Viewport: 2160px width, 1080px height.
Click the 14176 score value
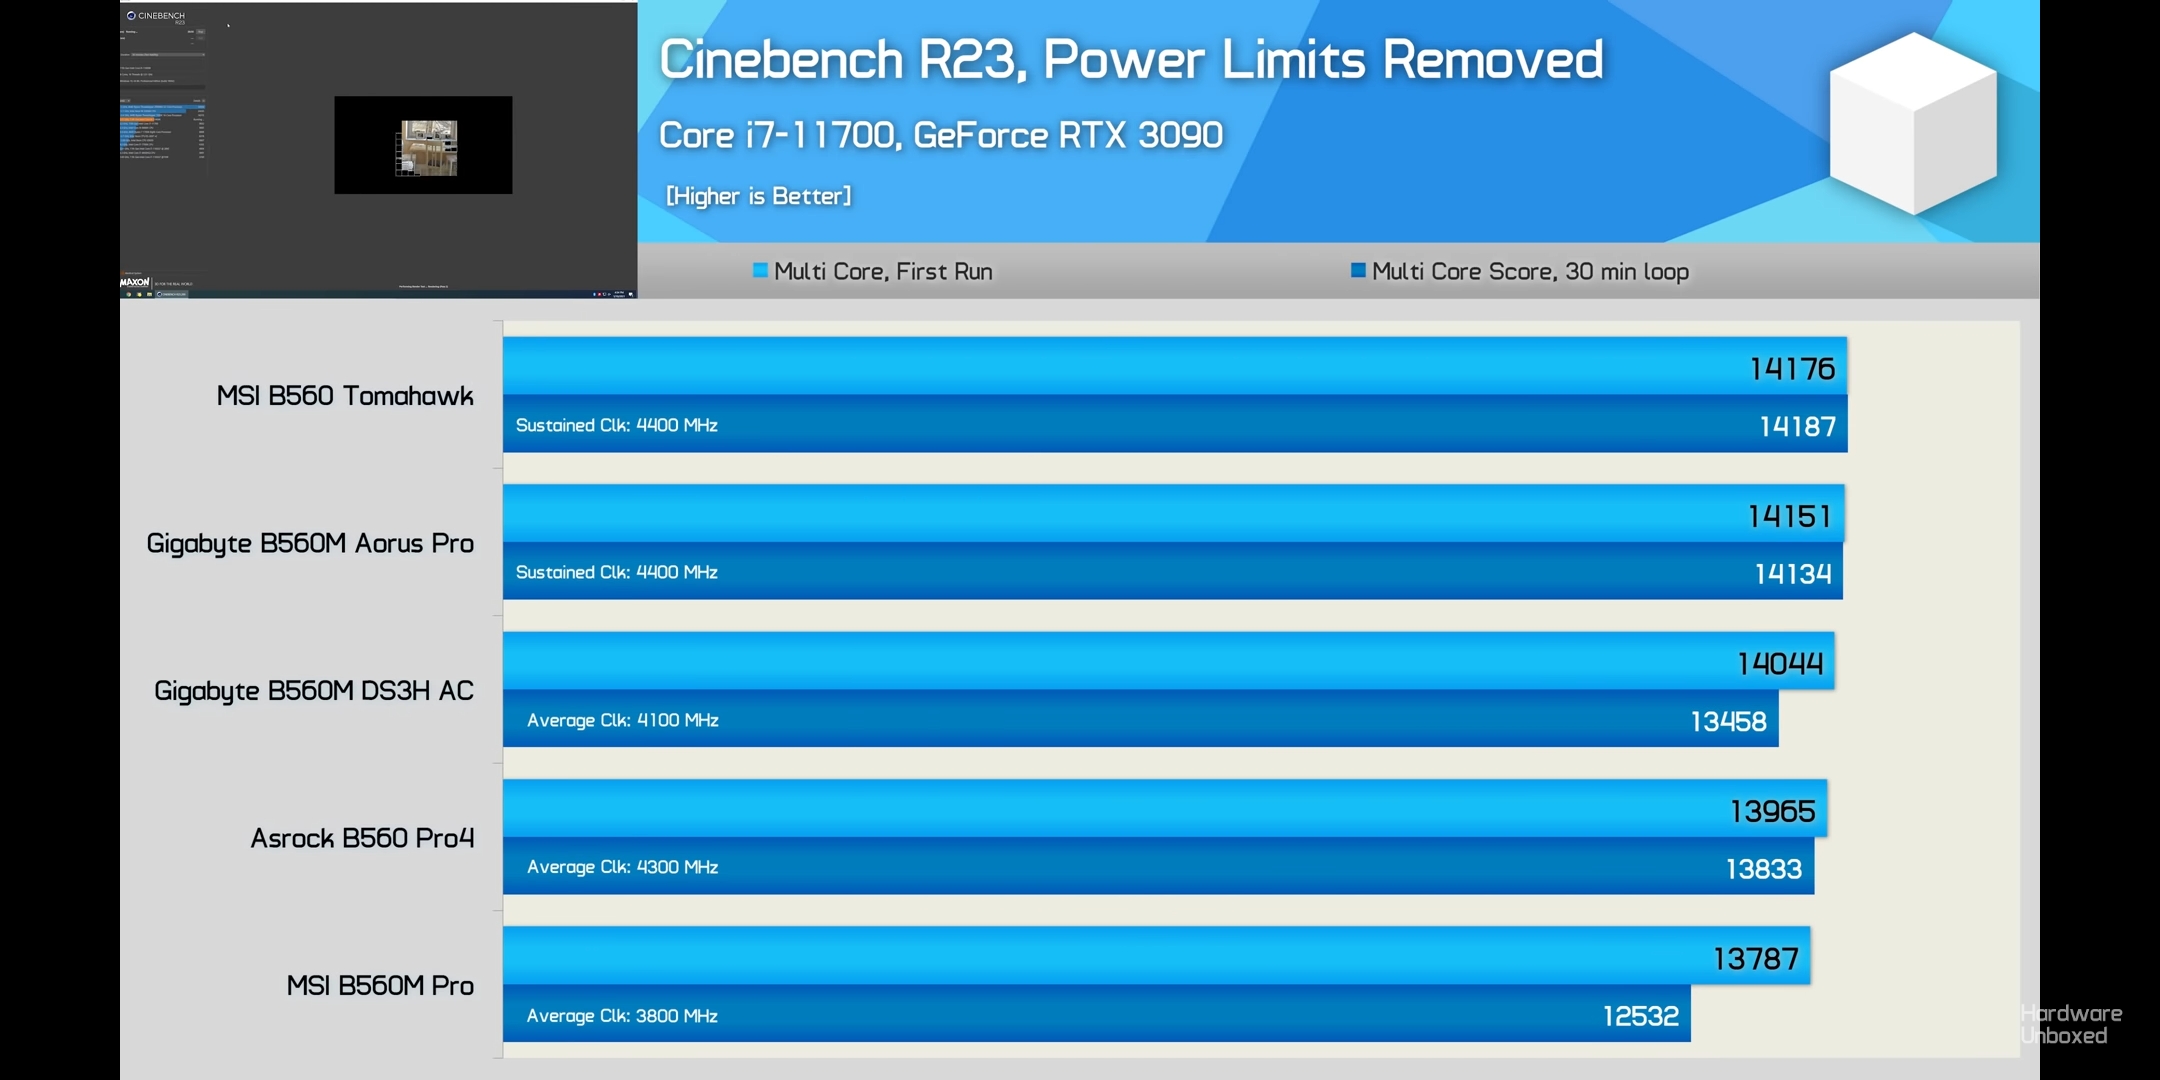1792,369
